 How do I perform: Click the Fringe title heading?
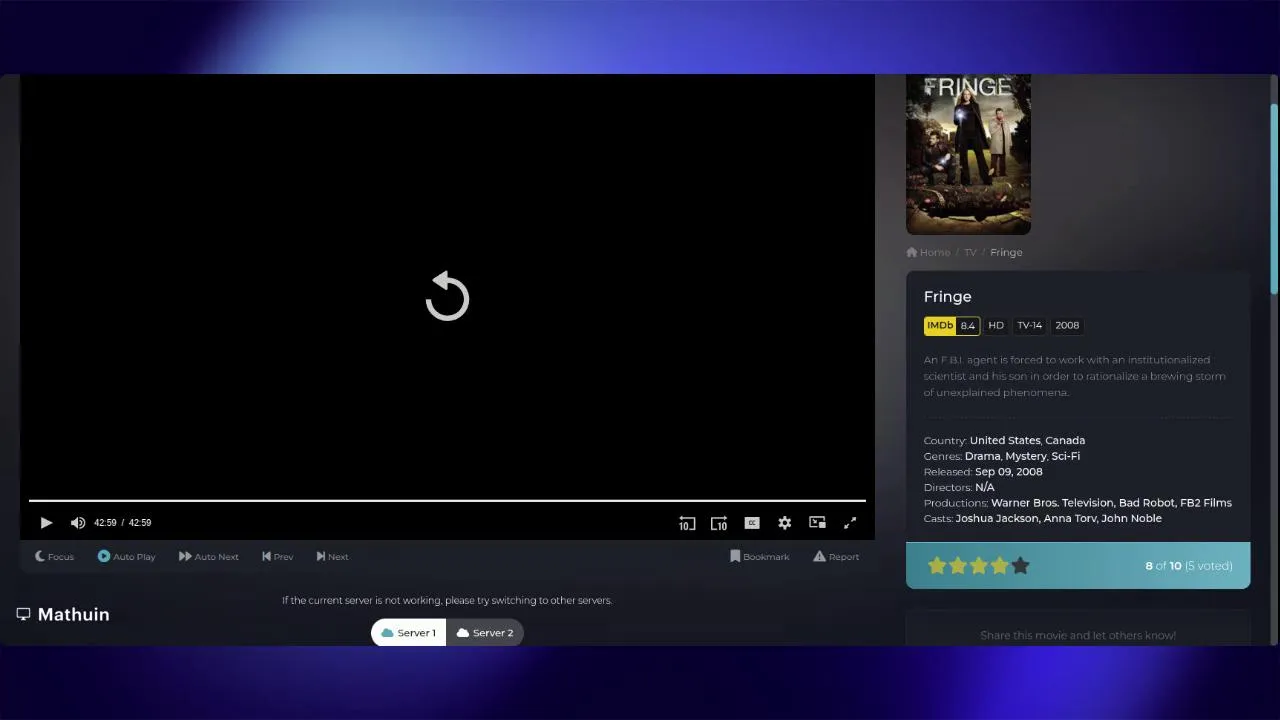click(947, 297)
